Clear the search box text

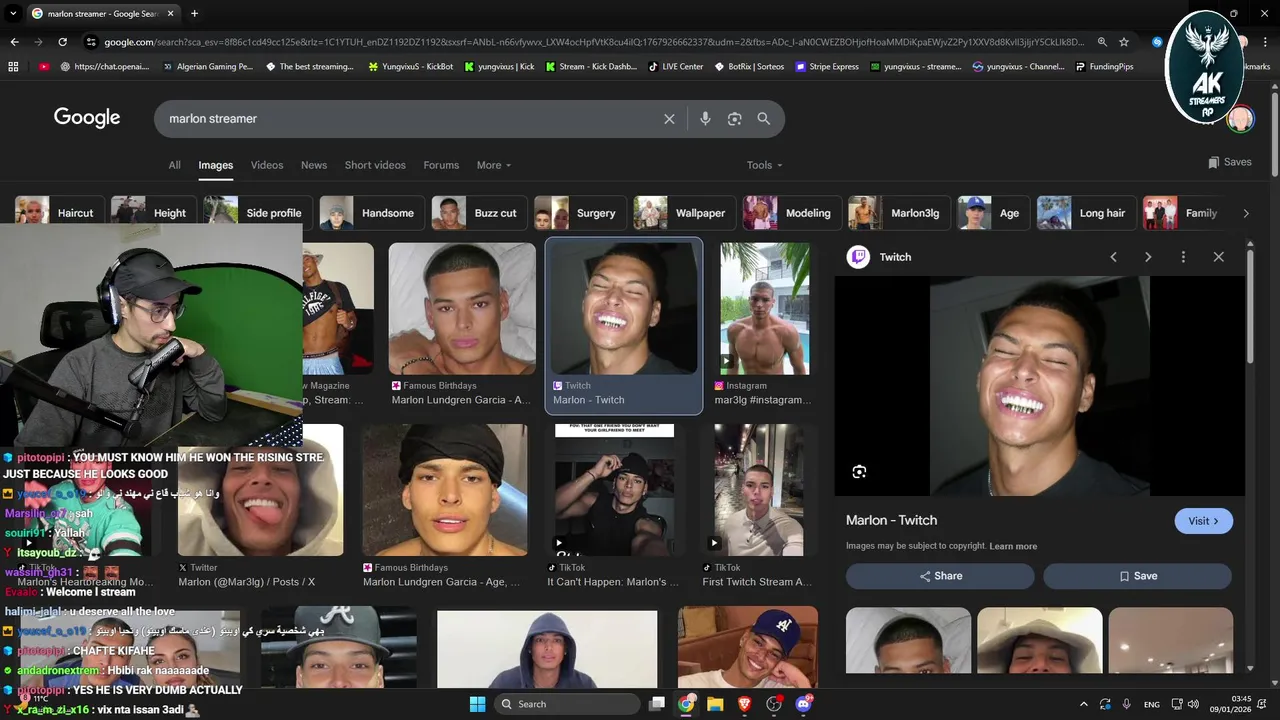pos(669,119)
